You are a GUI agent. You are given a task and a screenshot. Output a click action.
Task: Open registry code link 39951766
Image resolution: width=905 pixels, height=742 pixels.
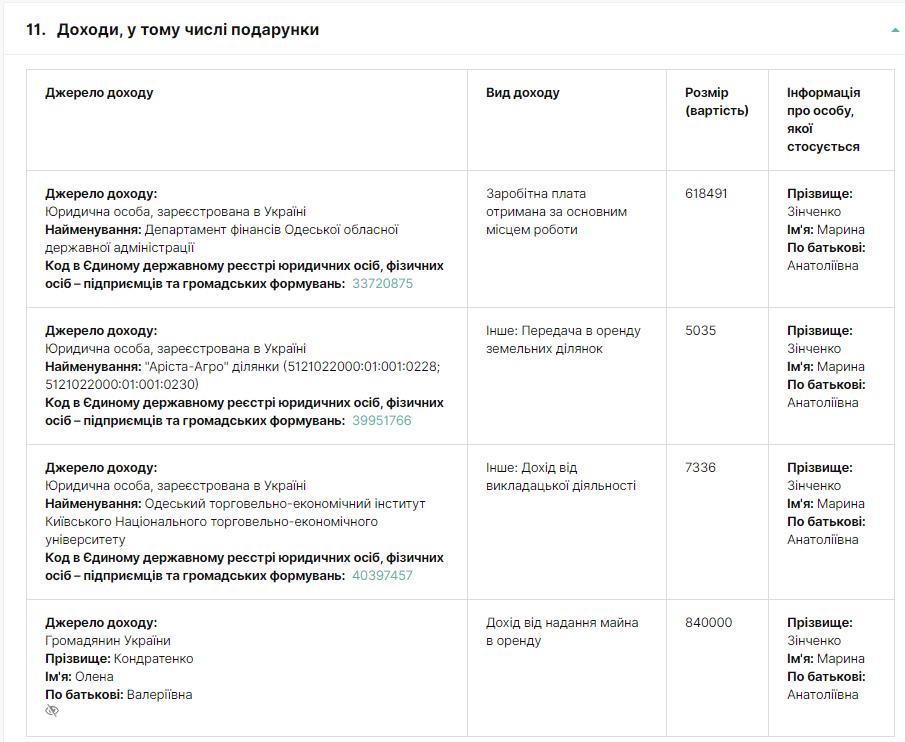[381, 421]
